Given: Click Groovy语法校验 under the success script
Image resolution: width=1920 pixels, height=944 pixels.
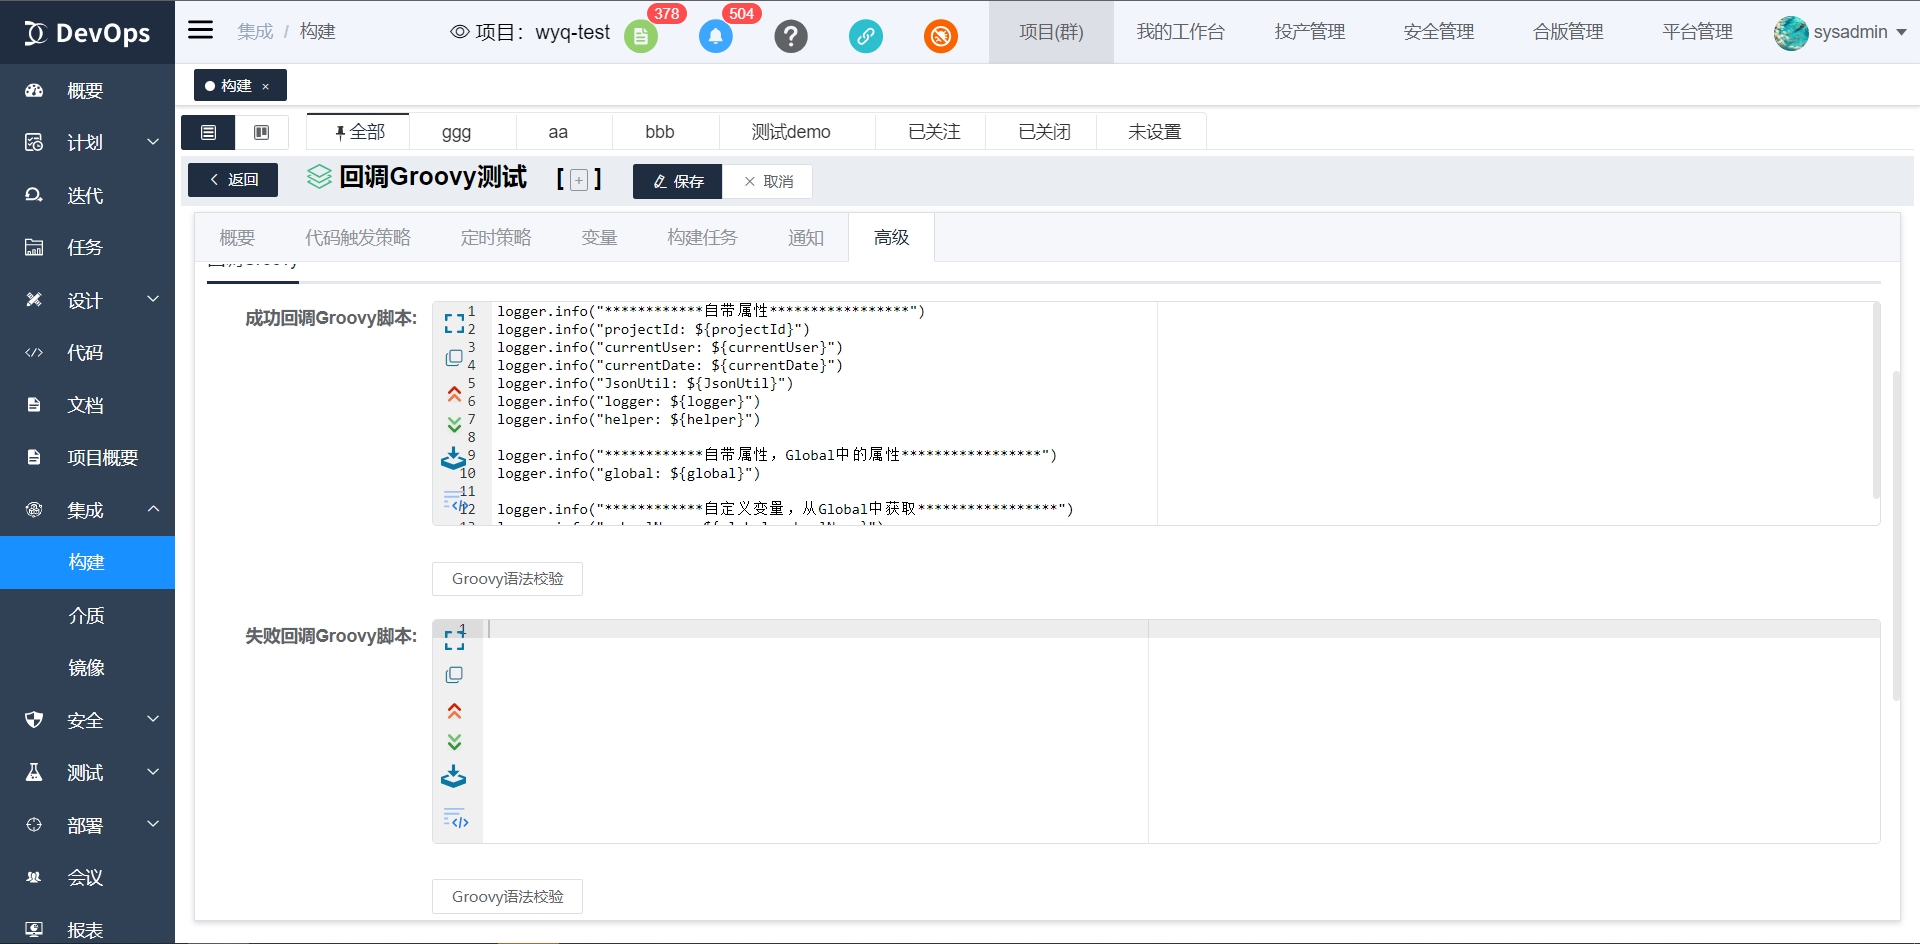Looking at the screenshot, I should point(507,579).
